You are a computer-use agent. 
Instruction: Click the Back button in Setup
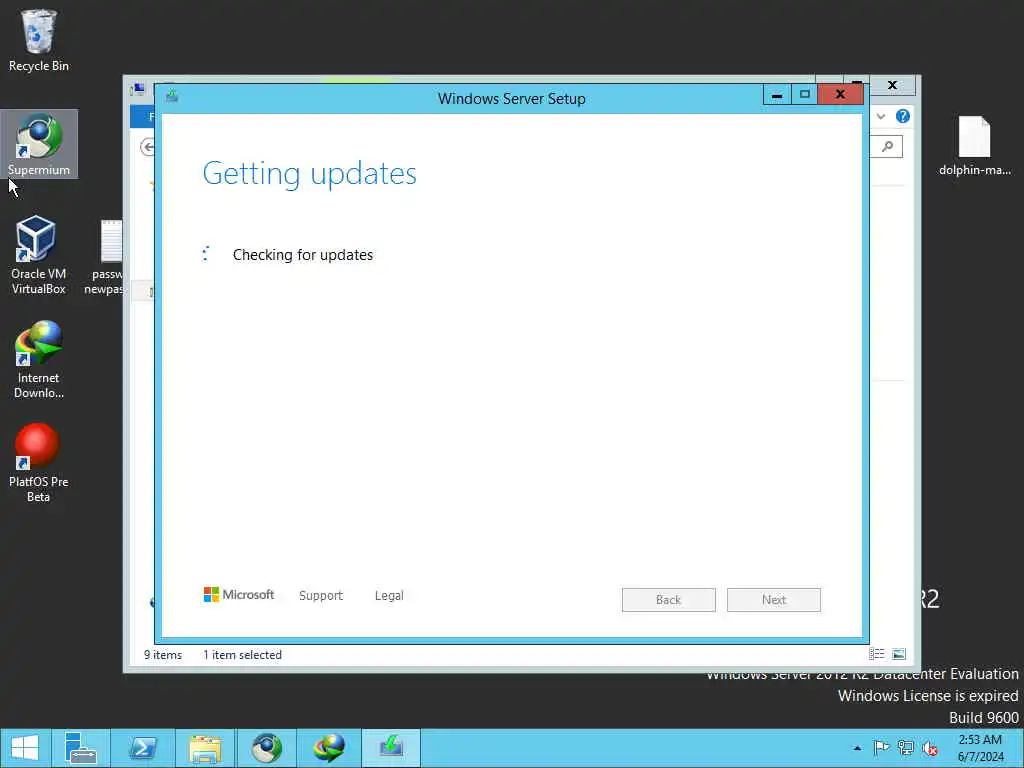[x=668, y=600]
